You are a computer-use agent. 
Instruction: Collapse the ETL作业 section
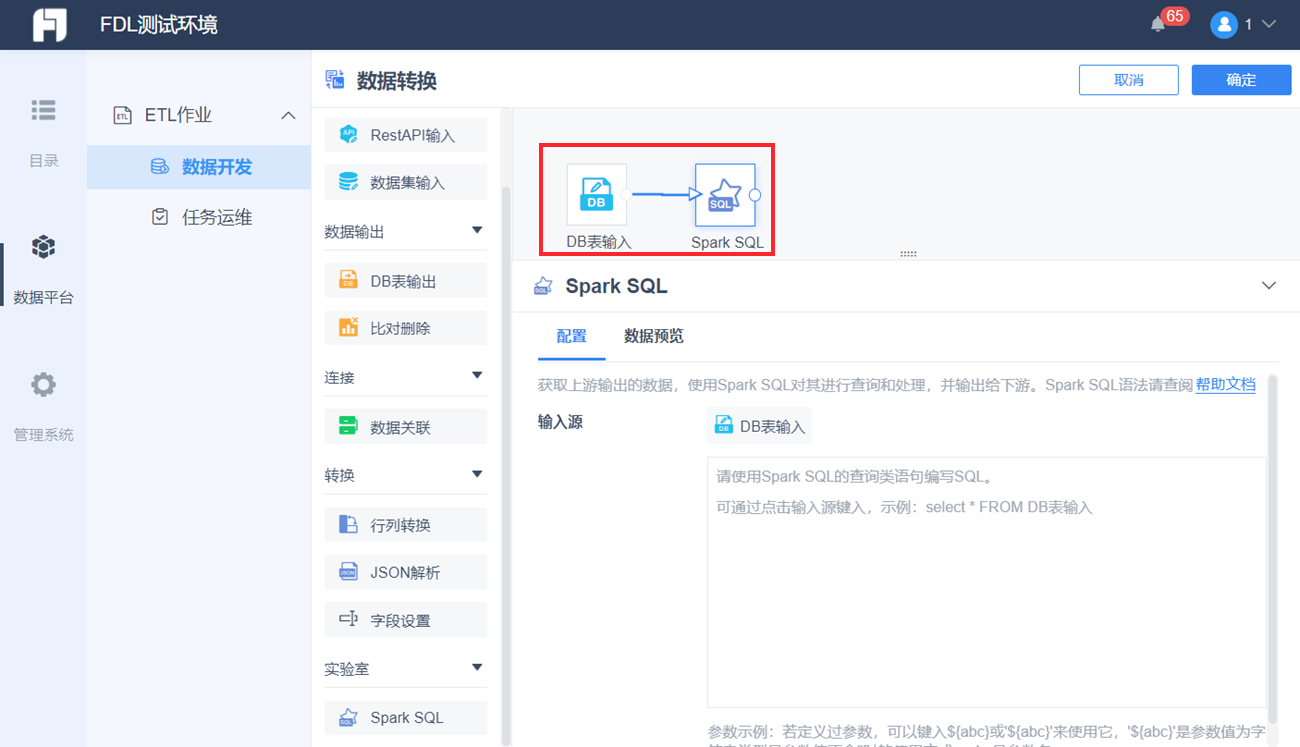tap(289, 115)
